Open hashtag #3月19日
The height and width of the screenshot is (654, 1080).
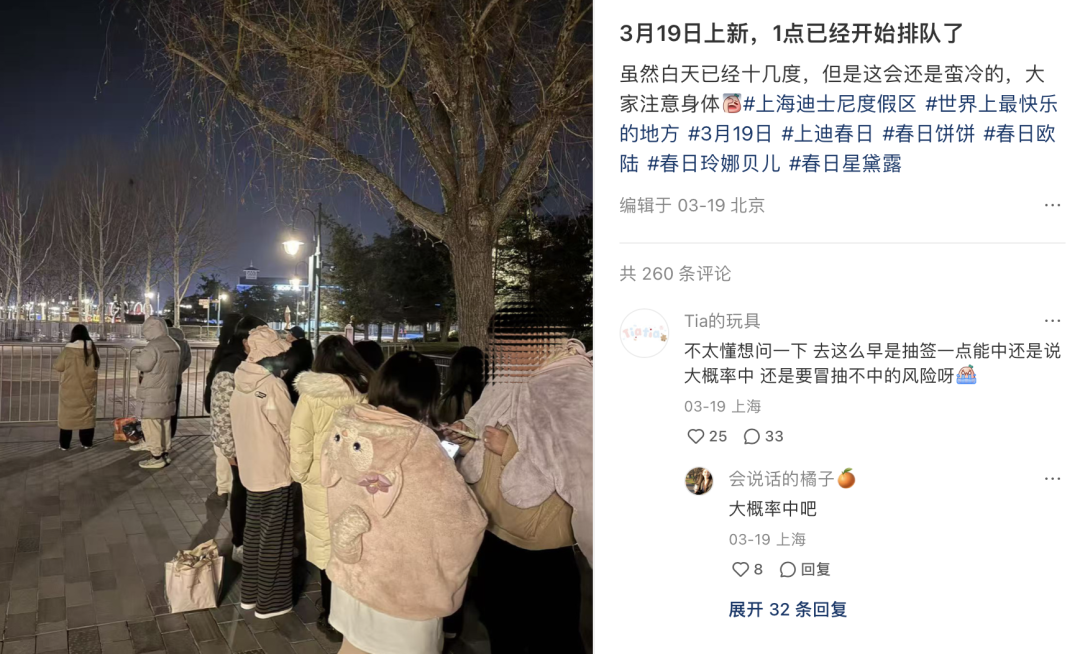click(x=729, y=134)
